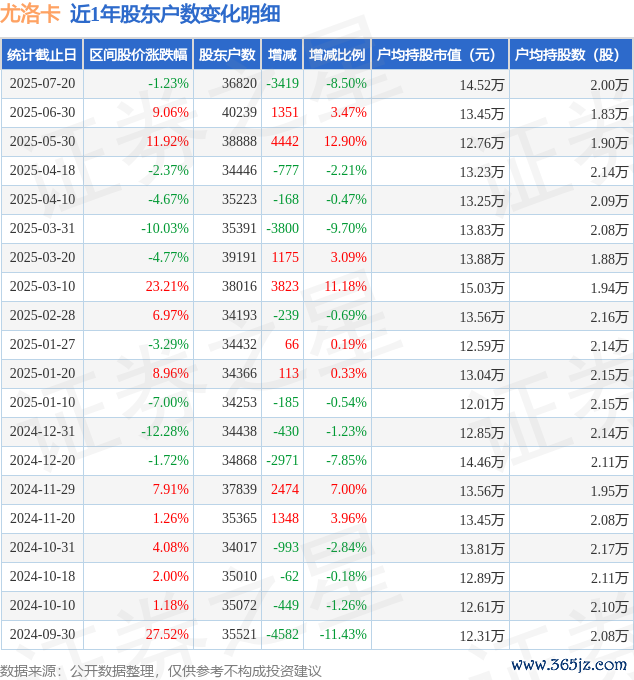Click the change ratio 11.18%

(345, 286)
